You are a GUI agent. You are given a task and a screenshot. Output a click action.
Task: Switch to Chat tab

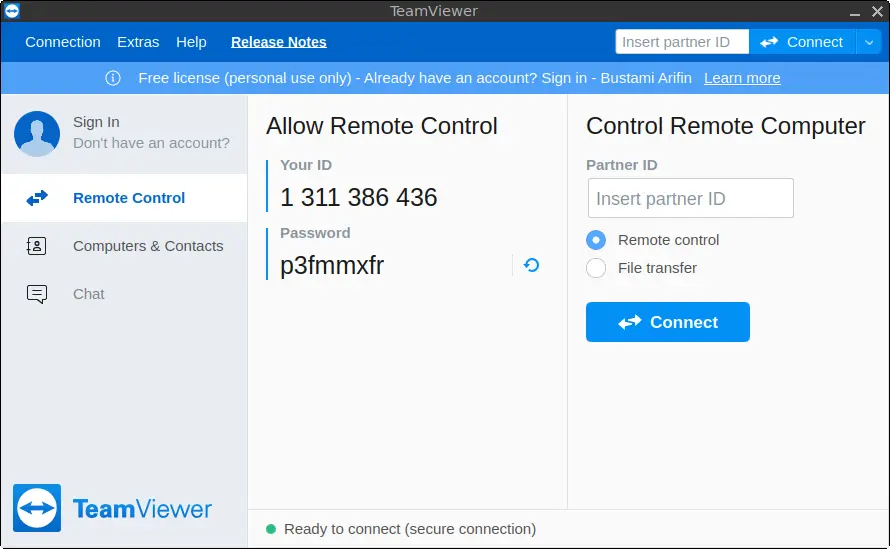coord(124,294)
